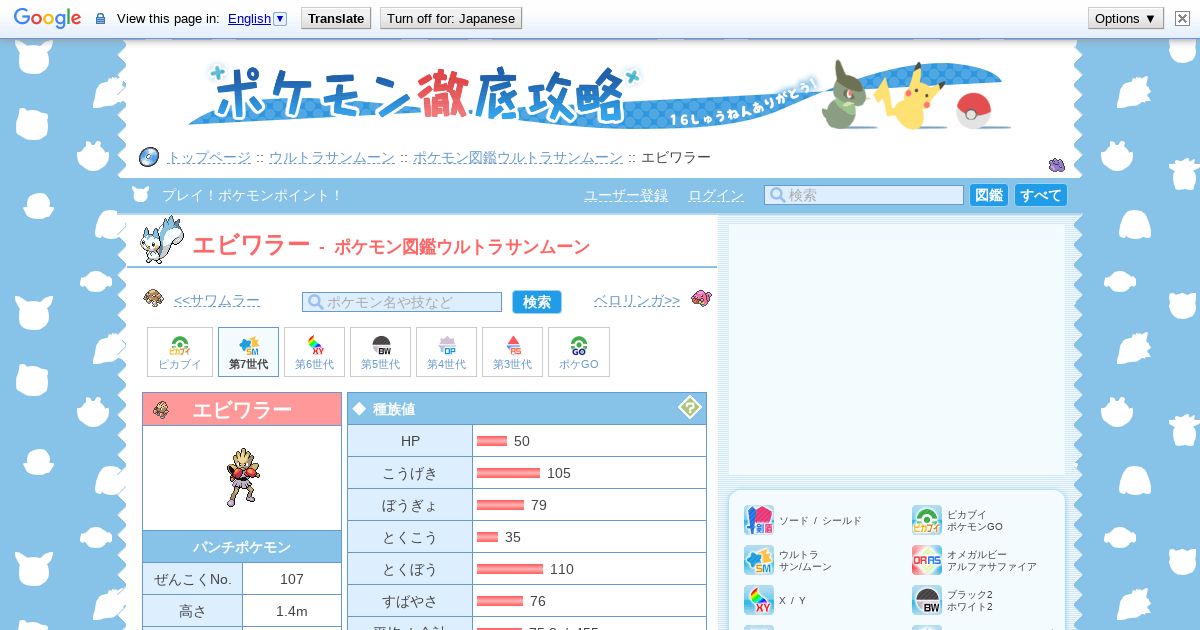Open ポケモン図鑑ウルトラサンムーン breadcrumb link
Viewport: 1200px width, 630px height.
[x=518, y=158]
